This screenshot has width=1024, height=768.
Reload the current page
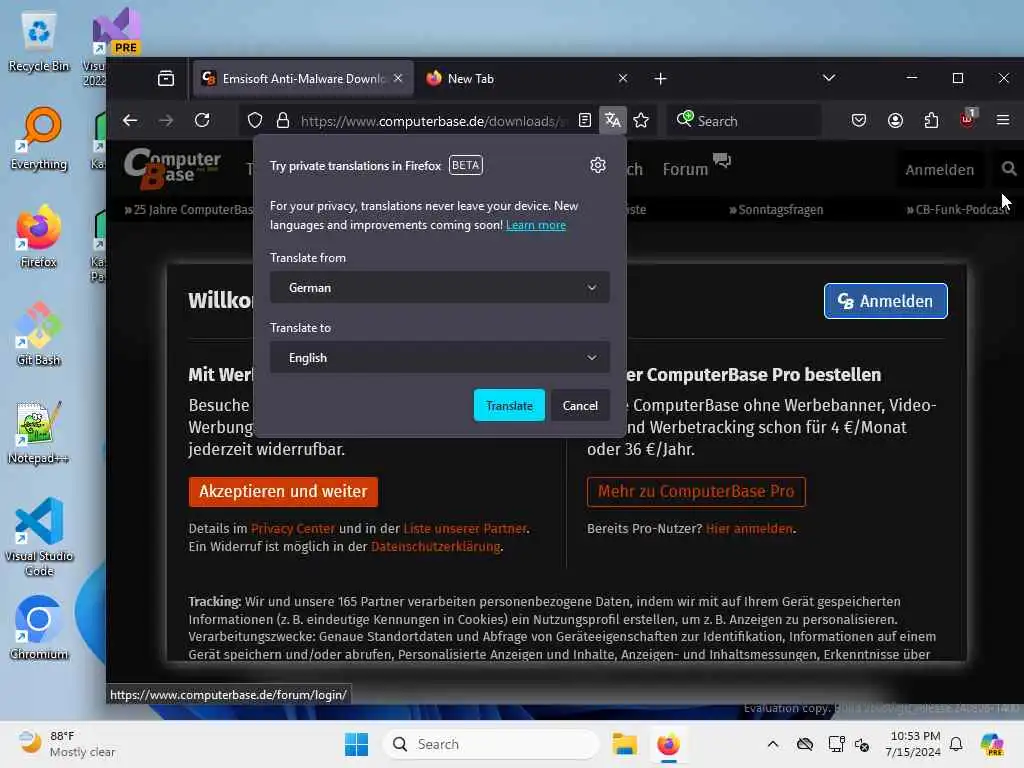(x=202, y=120)
